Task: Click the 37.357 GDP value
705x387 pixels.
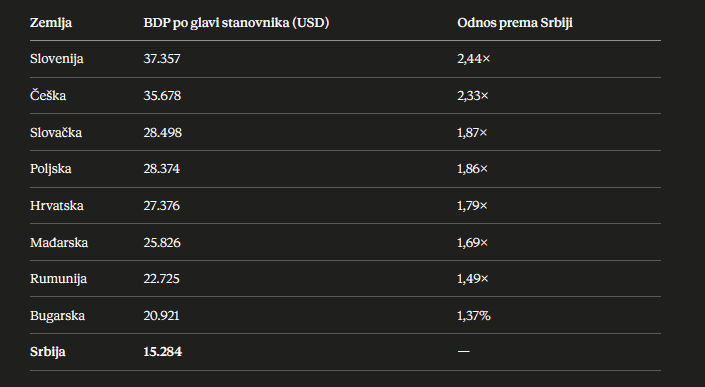Action: pos(162,59)
